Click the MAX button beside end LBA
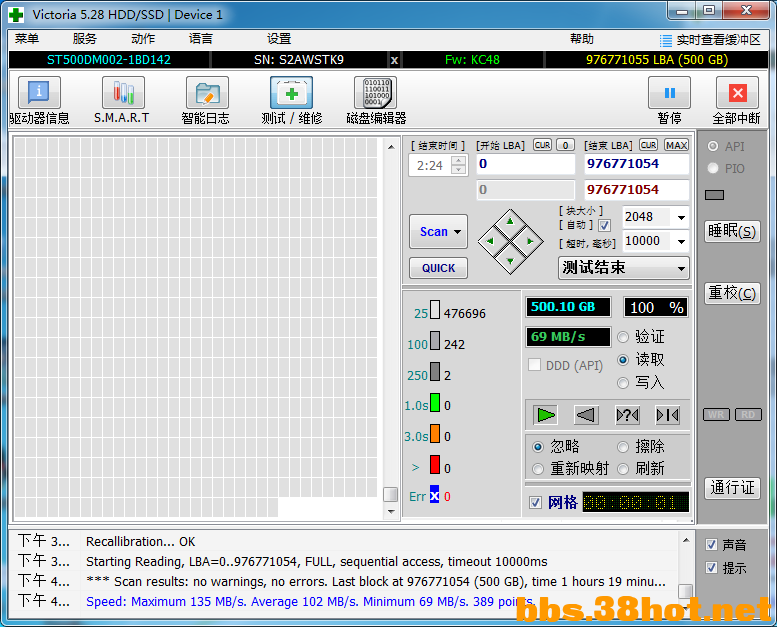Screen dimensions: 777x627 click(x=676, y=145)
